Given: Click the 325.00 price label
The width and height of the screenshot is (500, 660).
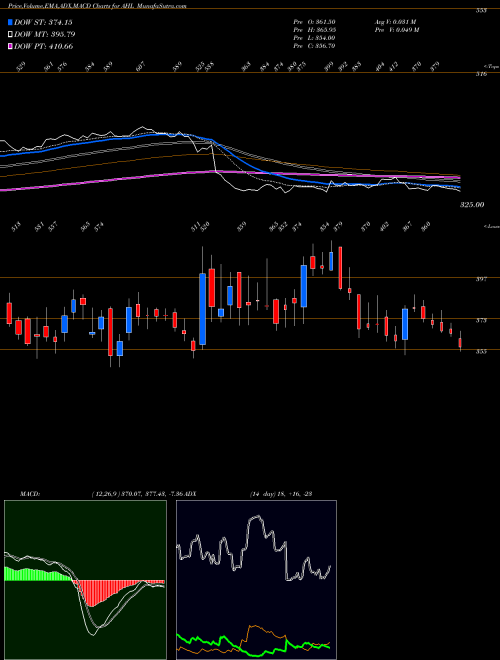Looking at the screenshot, I should coord(472,205).
